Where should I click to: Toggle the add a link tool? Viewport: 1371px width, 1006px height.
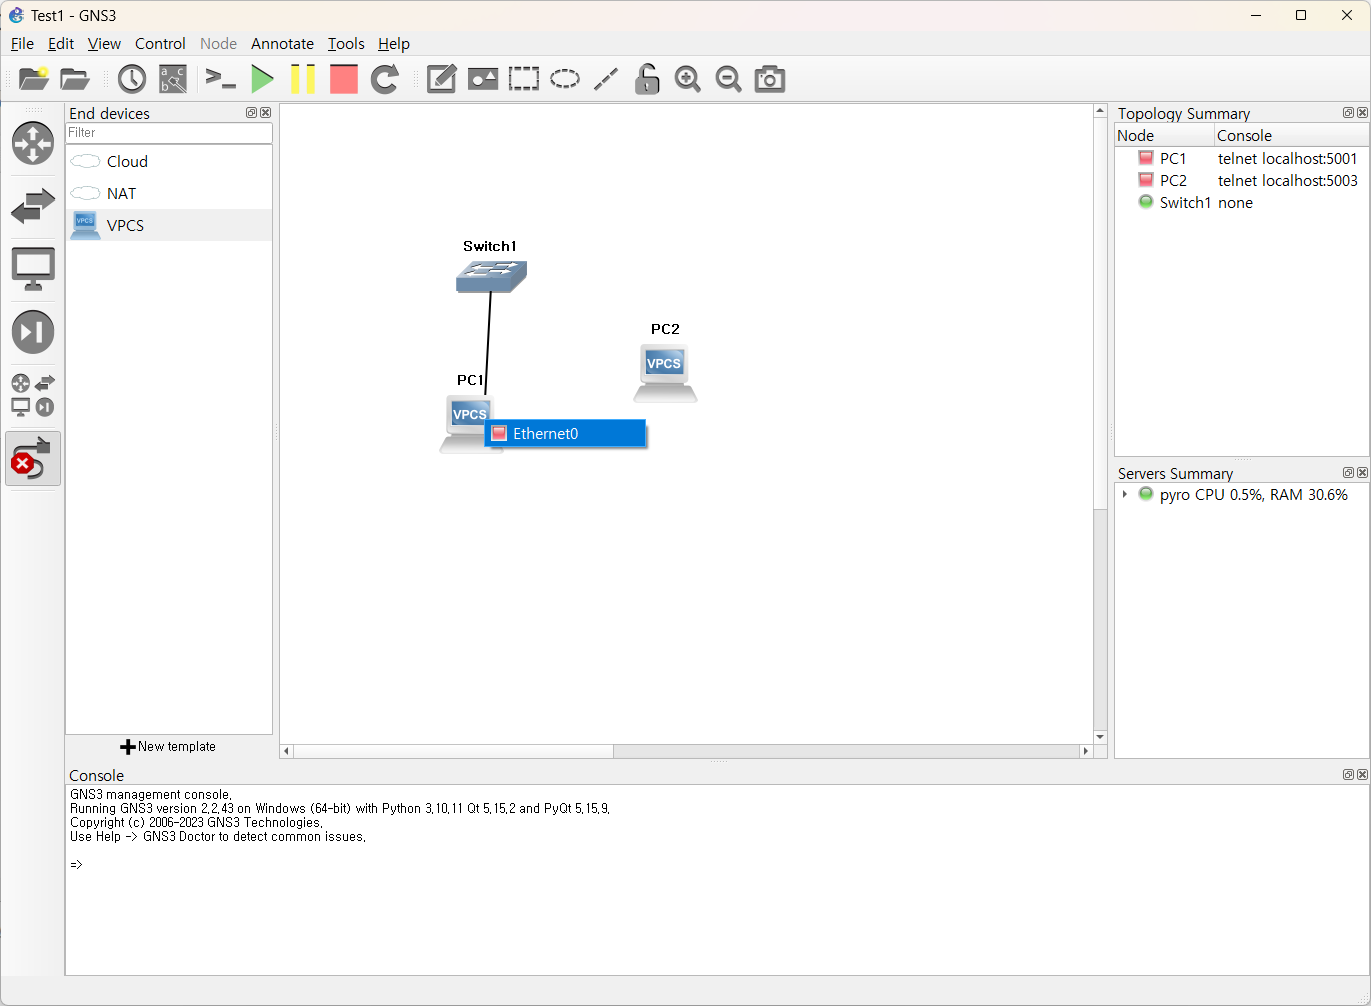(x=33, y=458)
